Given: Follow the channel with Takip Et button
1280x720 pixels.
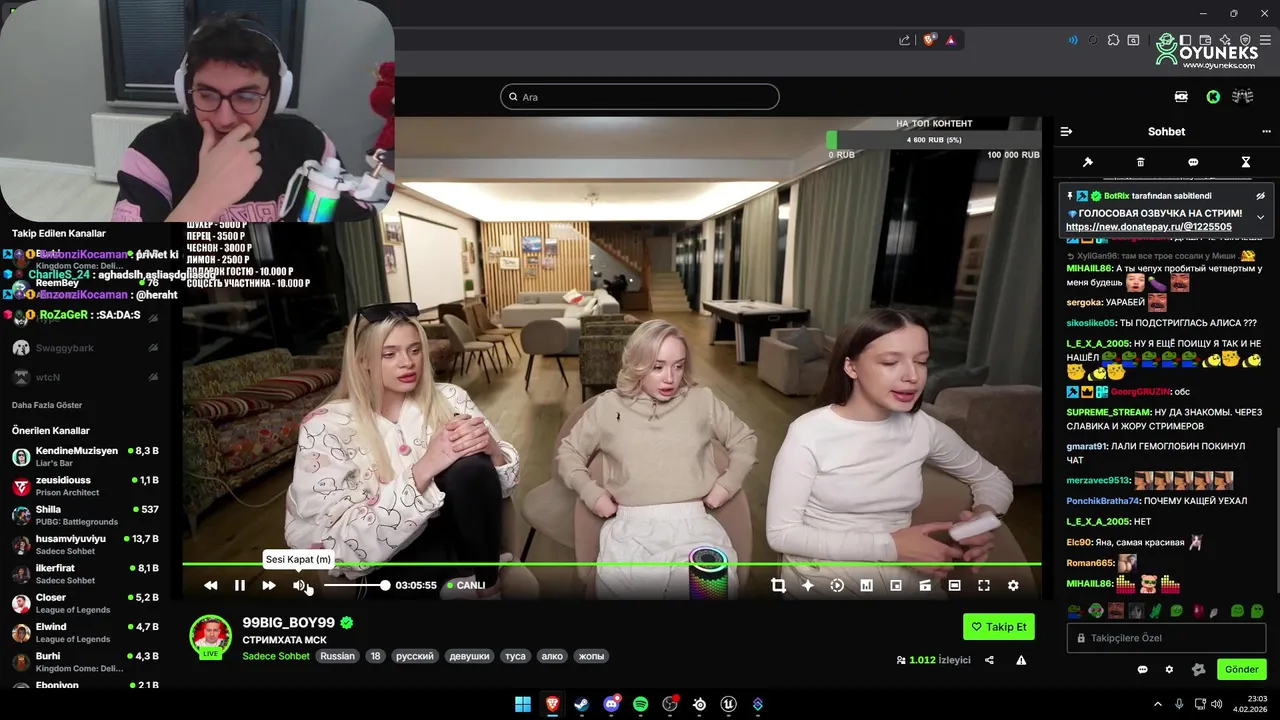Looking at the screenshot, I should coord(999,627).
